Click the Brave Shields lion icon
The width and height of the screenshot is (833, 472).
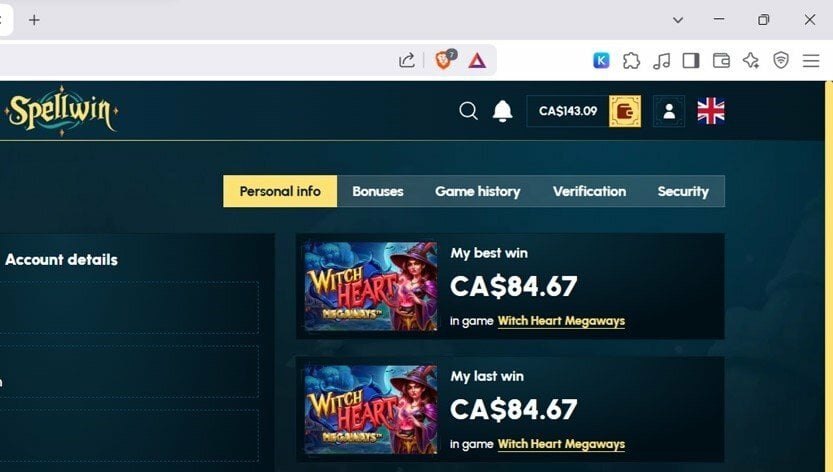444,60
